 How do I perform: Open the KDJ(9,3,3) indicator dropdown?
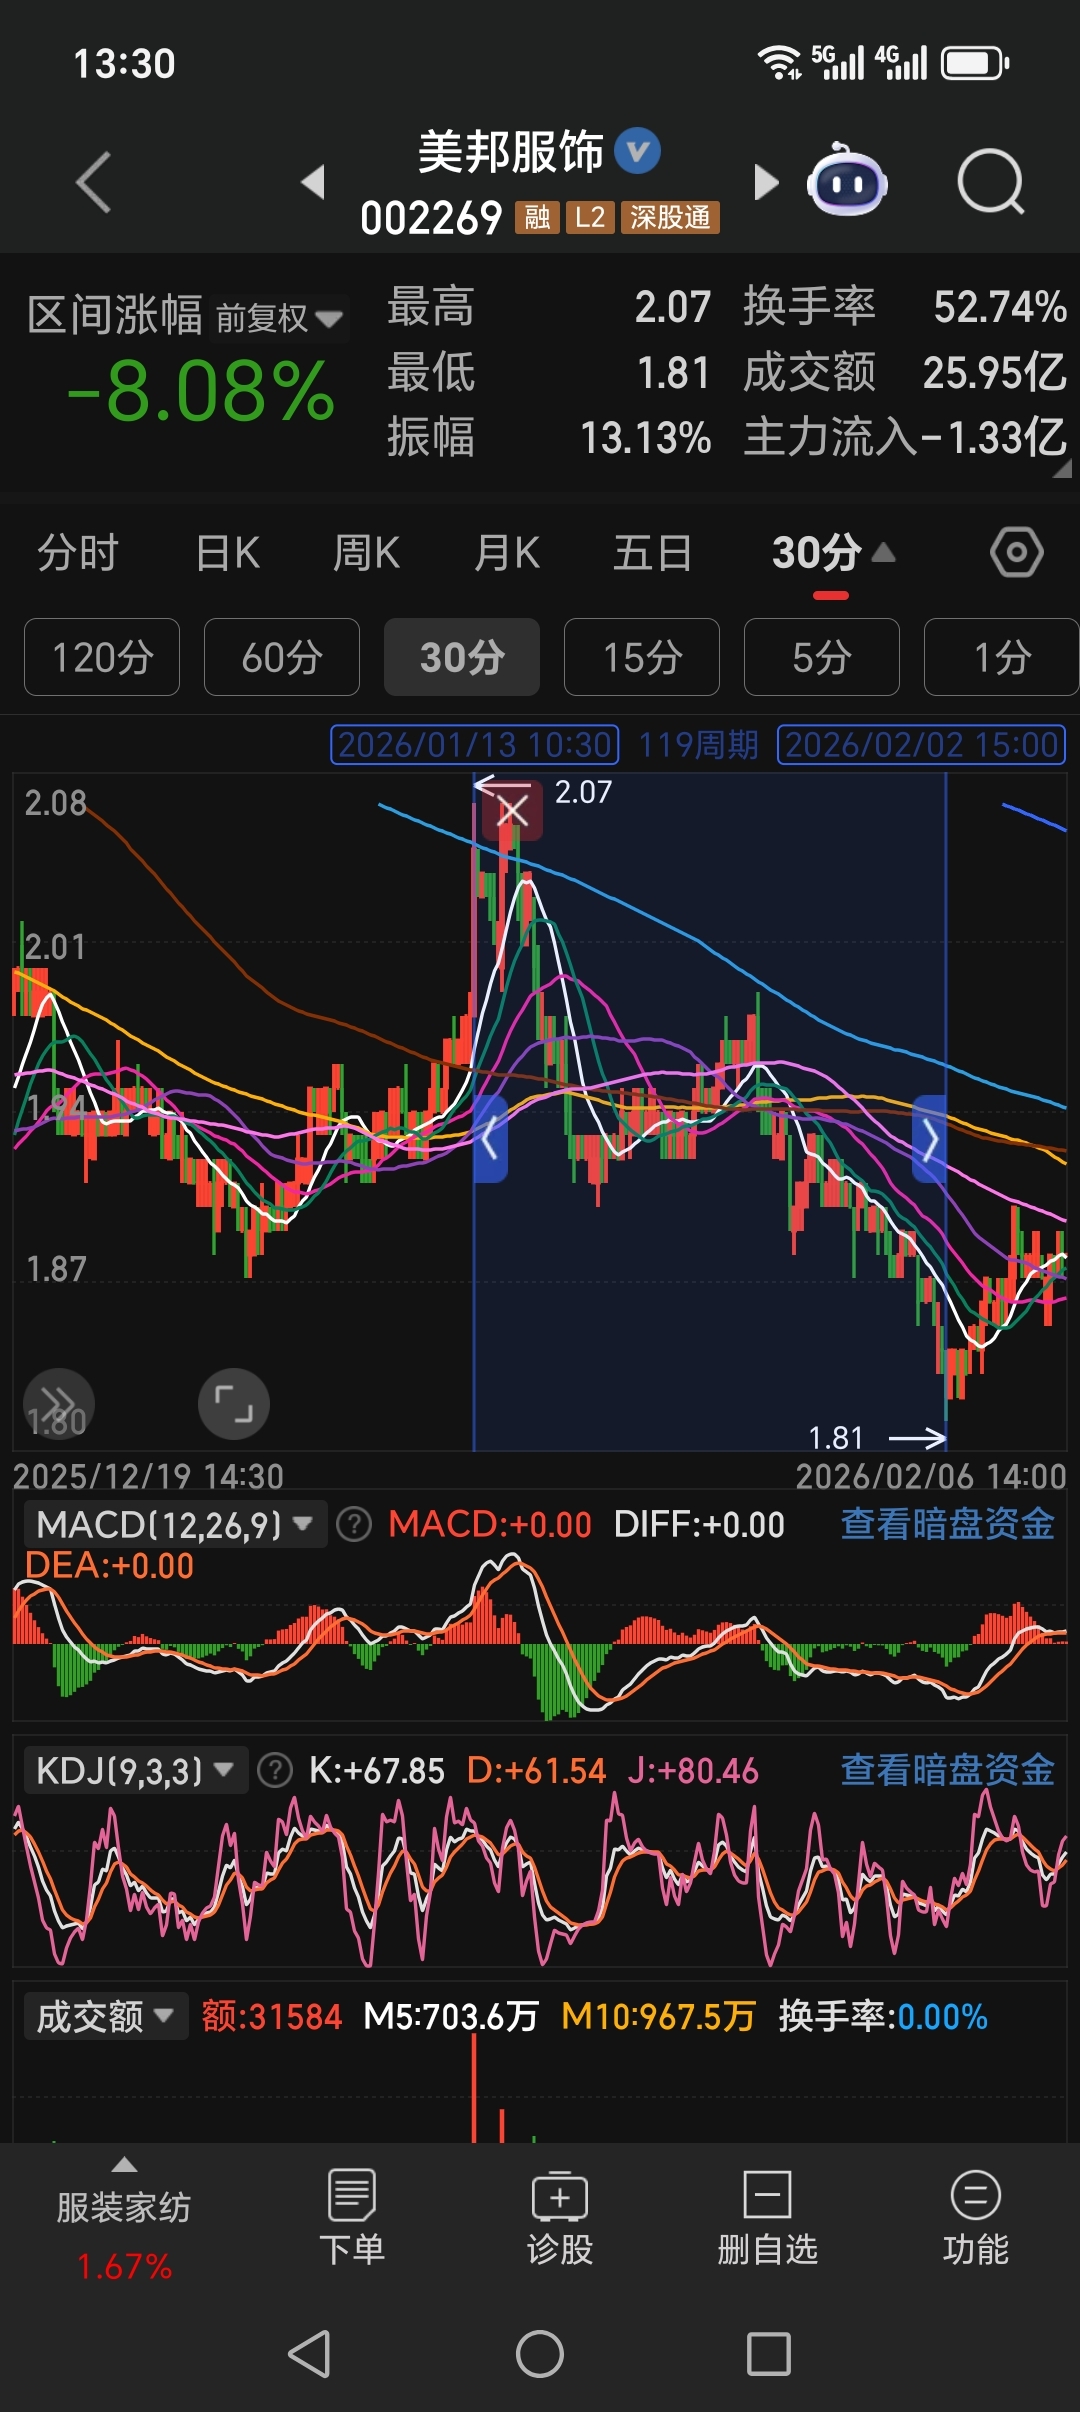136,1771
